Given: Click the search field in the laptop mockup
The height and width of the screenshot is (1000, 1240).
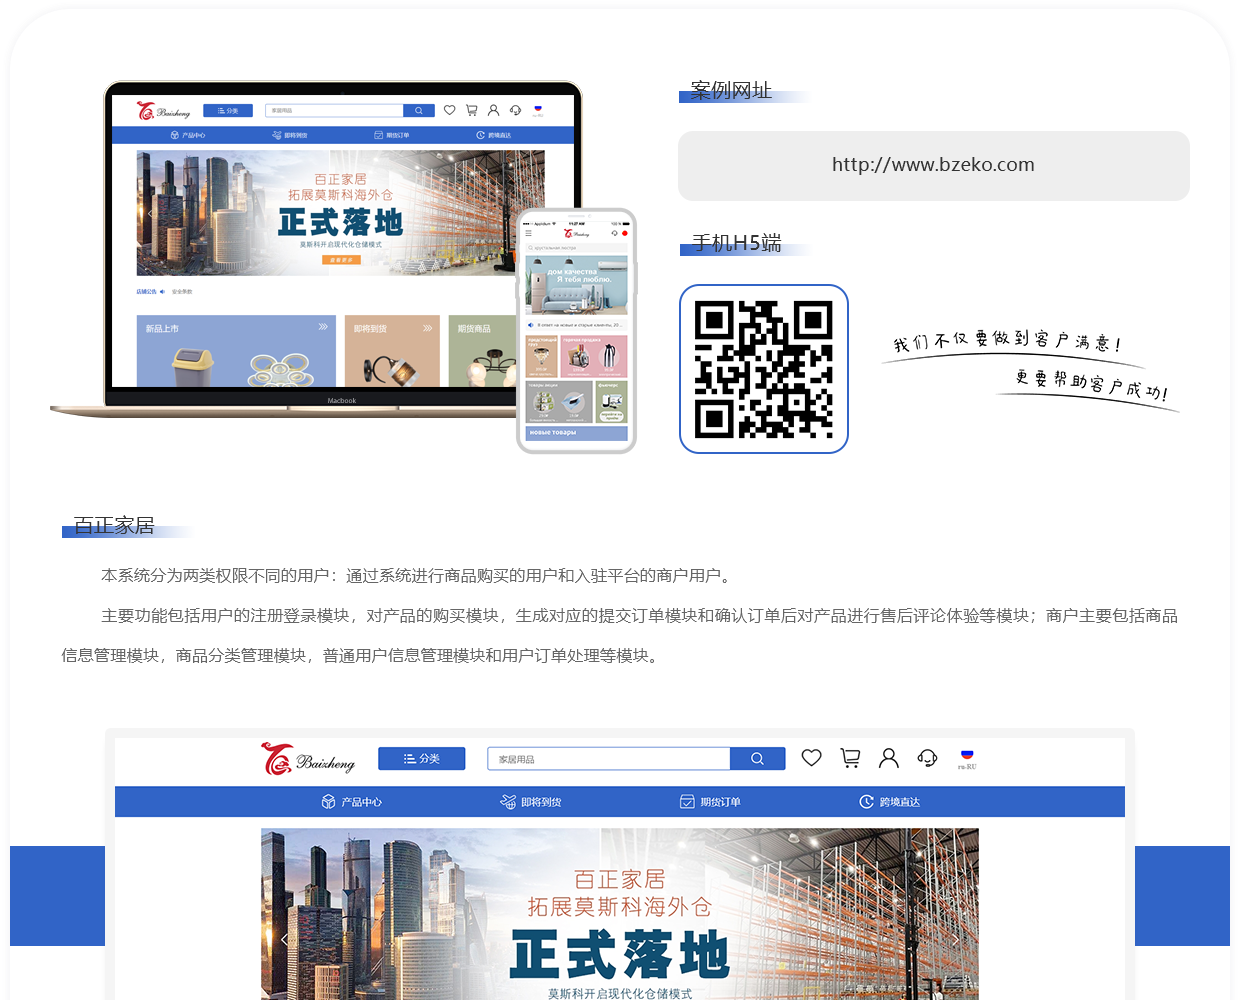Looking at the screenshot, I should pos(335,111).
